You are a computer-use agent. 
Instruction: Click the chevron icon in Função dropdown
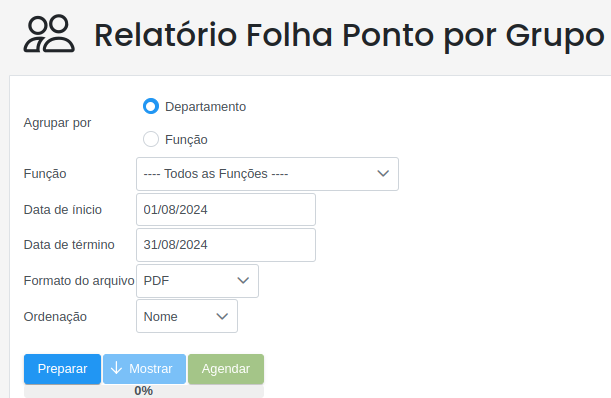[383, 173]
